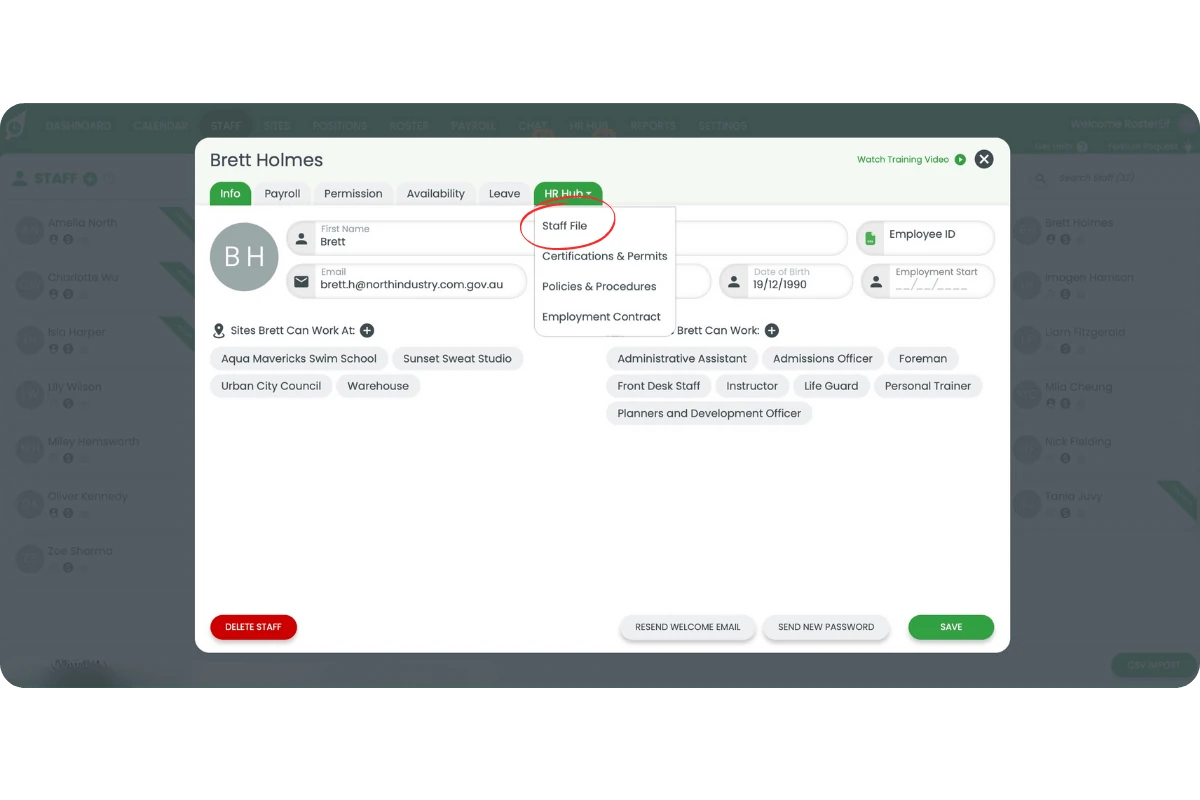Viewport: 1200px width, 800px height.
Task: Click the BH avatar circle
Action: pos(244,257)
